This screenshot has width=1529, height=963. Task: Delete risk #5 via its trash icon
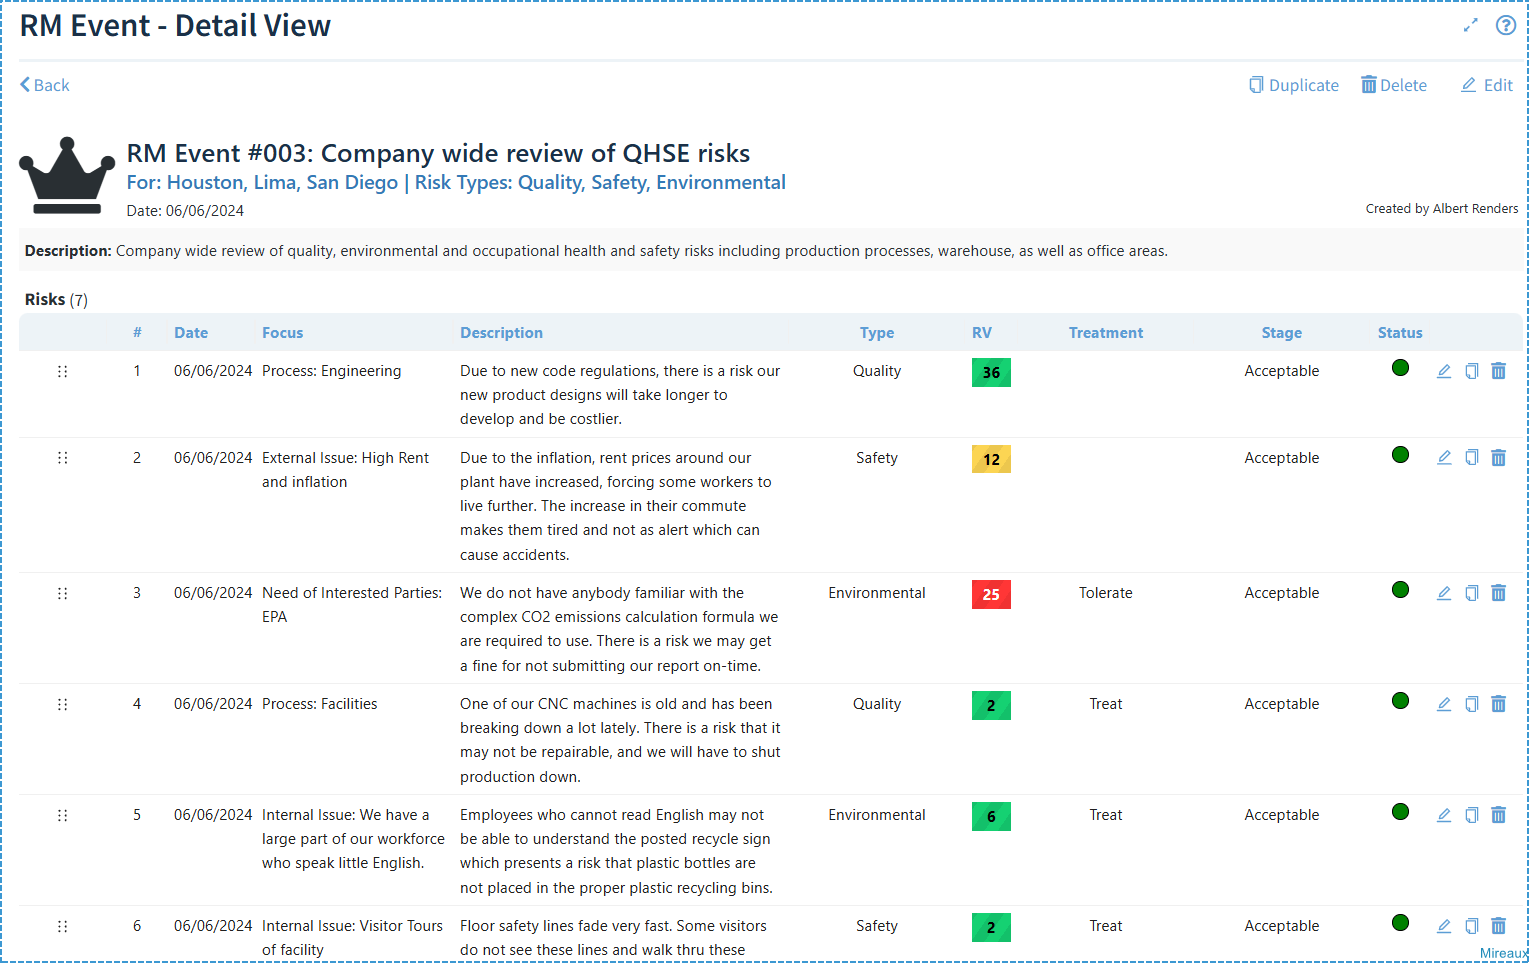click(1499, 814)
